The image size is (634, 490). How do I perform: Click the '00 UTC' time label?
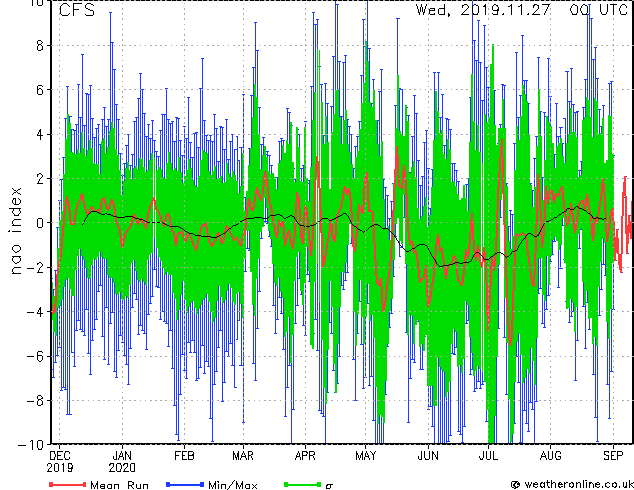[599, 9]
